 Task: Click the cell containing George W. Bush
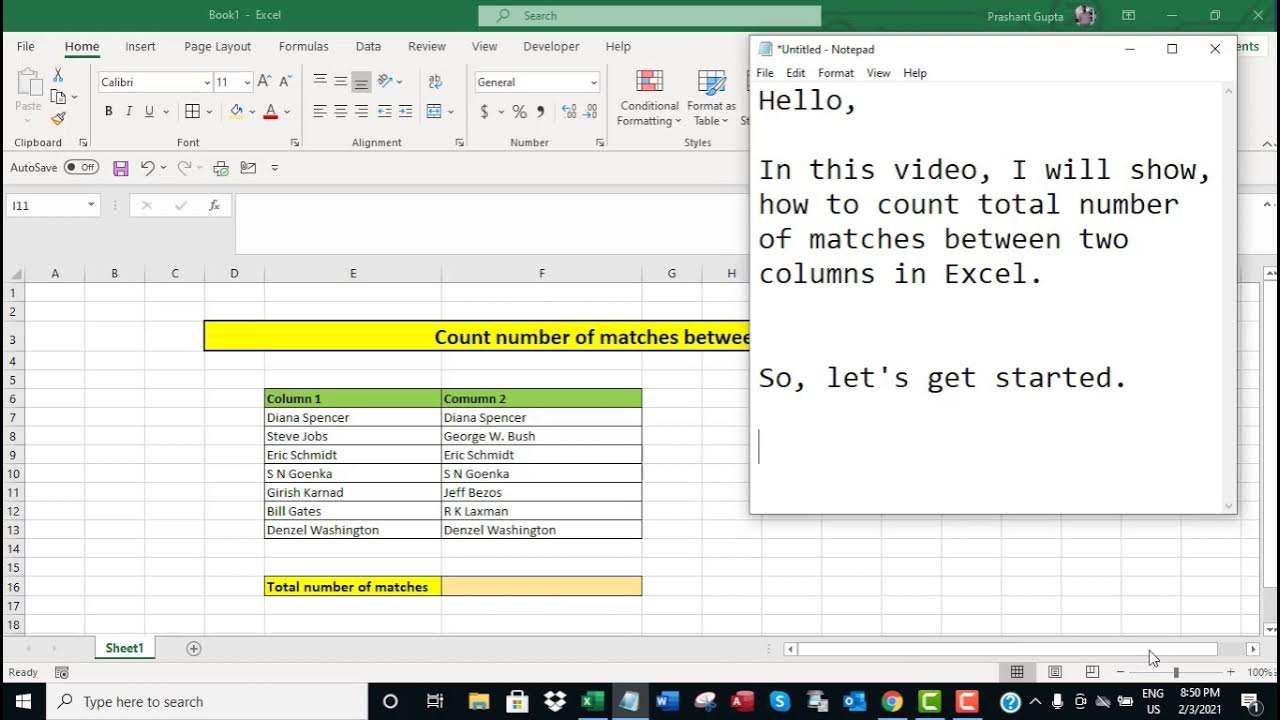pyautogui.click(x=541, y=436)
